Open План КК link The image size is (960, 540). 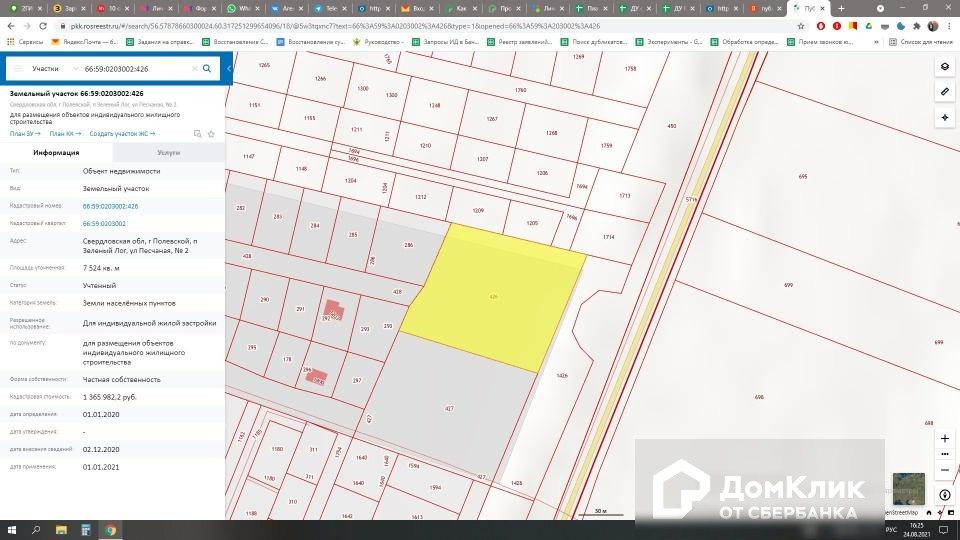point(65,133)
